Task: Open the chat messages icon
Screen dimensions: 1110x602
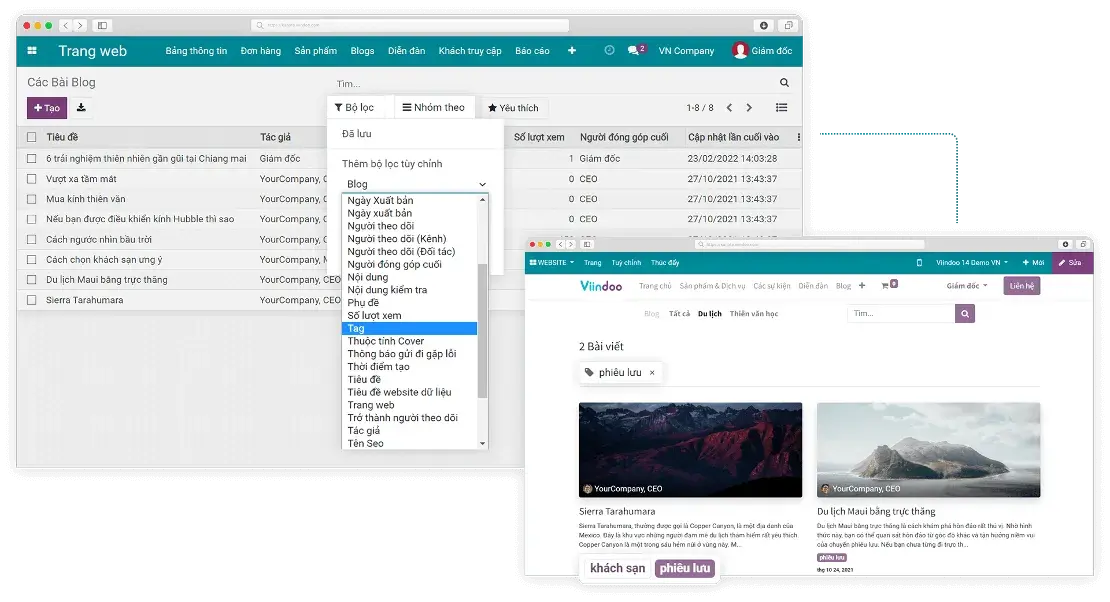Action: point(634,50)
